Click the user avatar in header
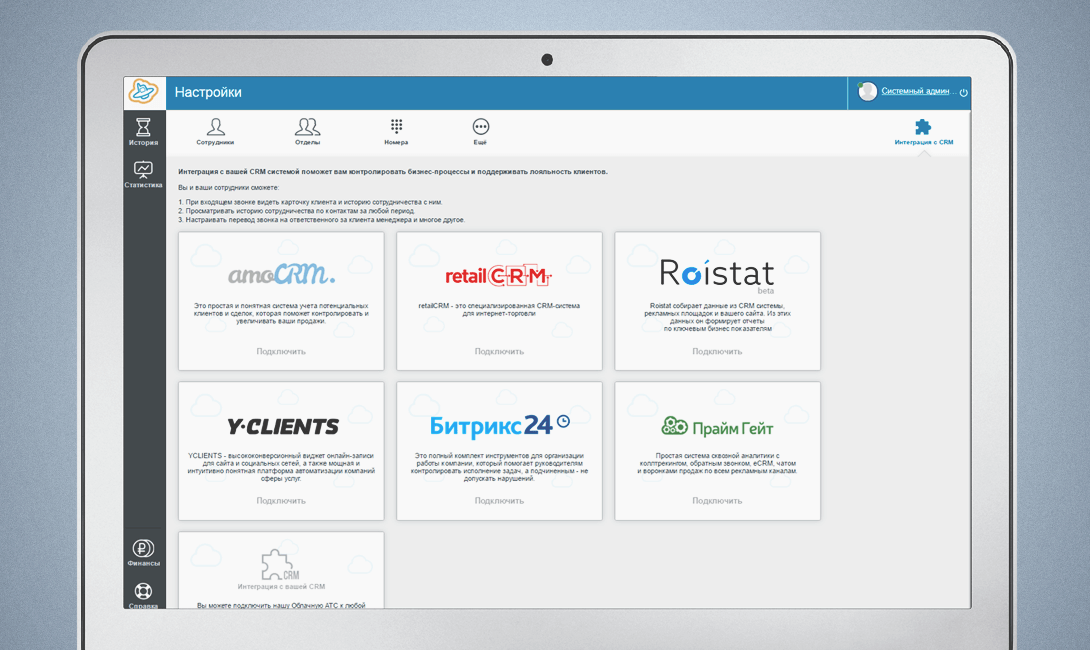 pyautogui.click(x=868, y=92)
